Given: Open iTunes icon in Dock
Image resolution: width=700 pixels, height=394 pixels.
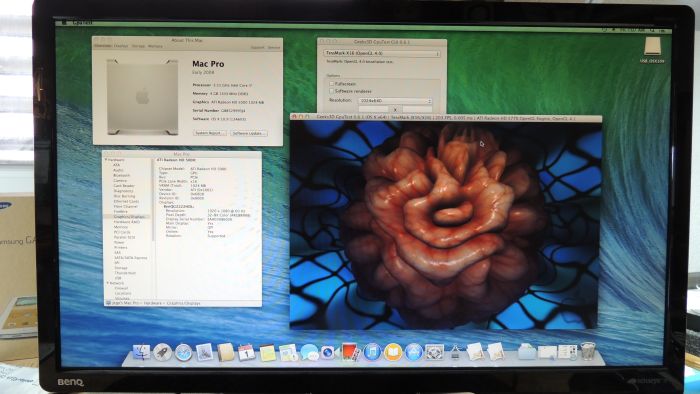Looking at the screenshot, I should tap(372, 352).
